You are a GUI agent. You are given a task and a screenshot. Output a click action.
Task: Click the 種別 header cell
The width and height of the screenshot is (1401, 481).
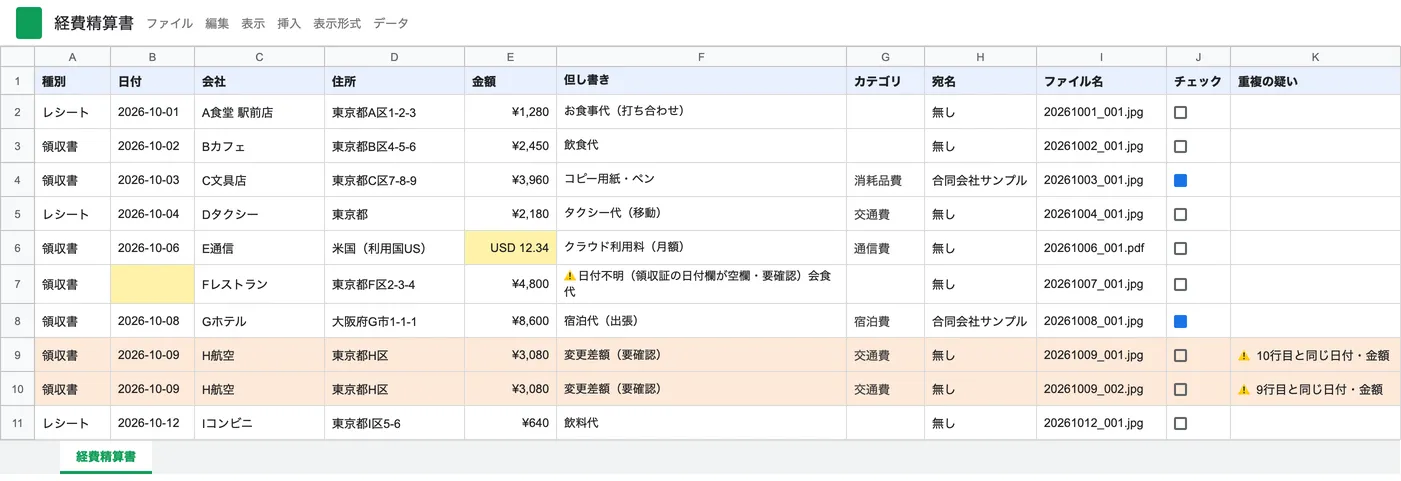pos(72,81)
